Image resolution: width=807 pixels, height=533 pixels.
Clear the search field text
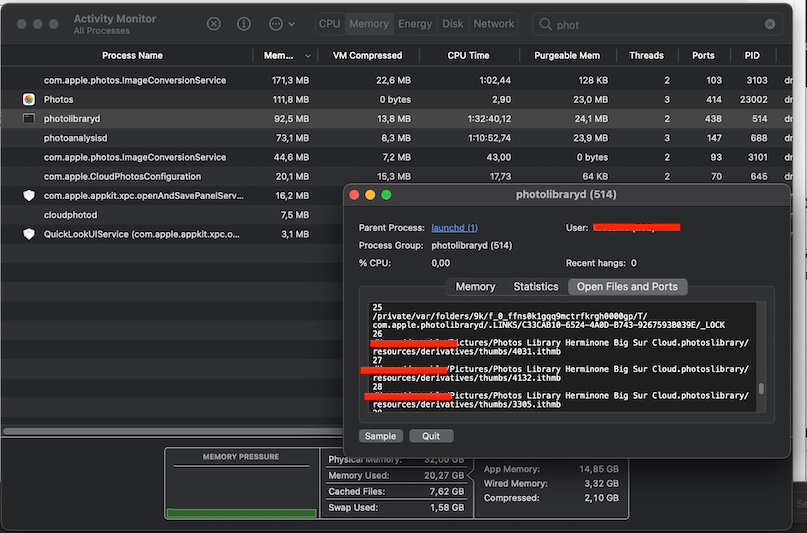click(x=770, y=24)
